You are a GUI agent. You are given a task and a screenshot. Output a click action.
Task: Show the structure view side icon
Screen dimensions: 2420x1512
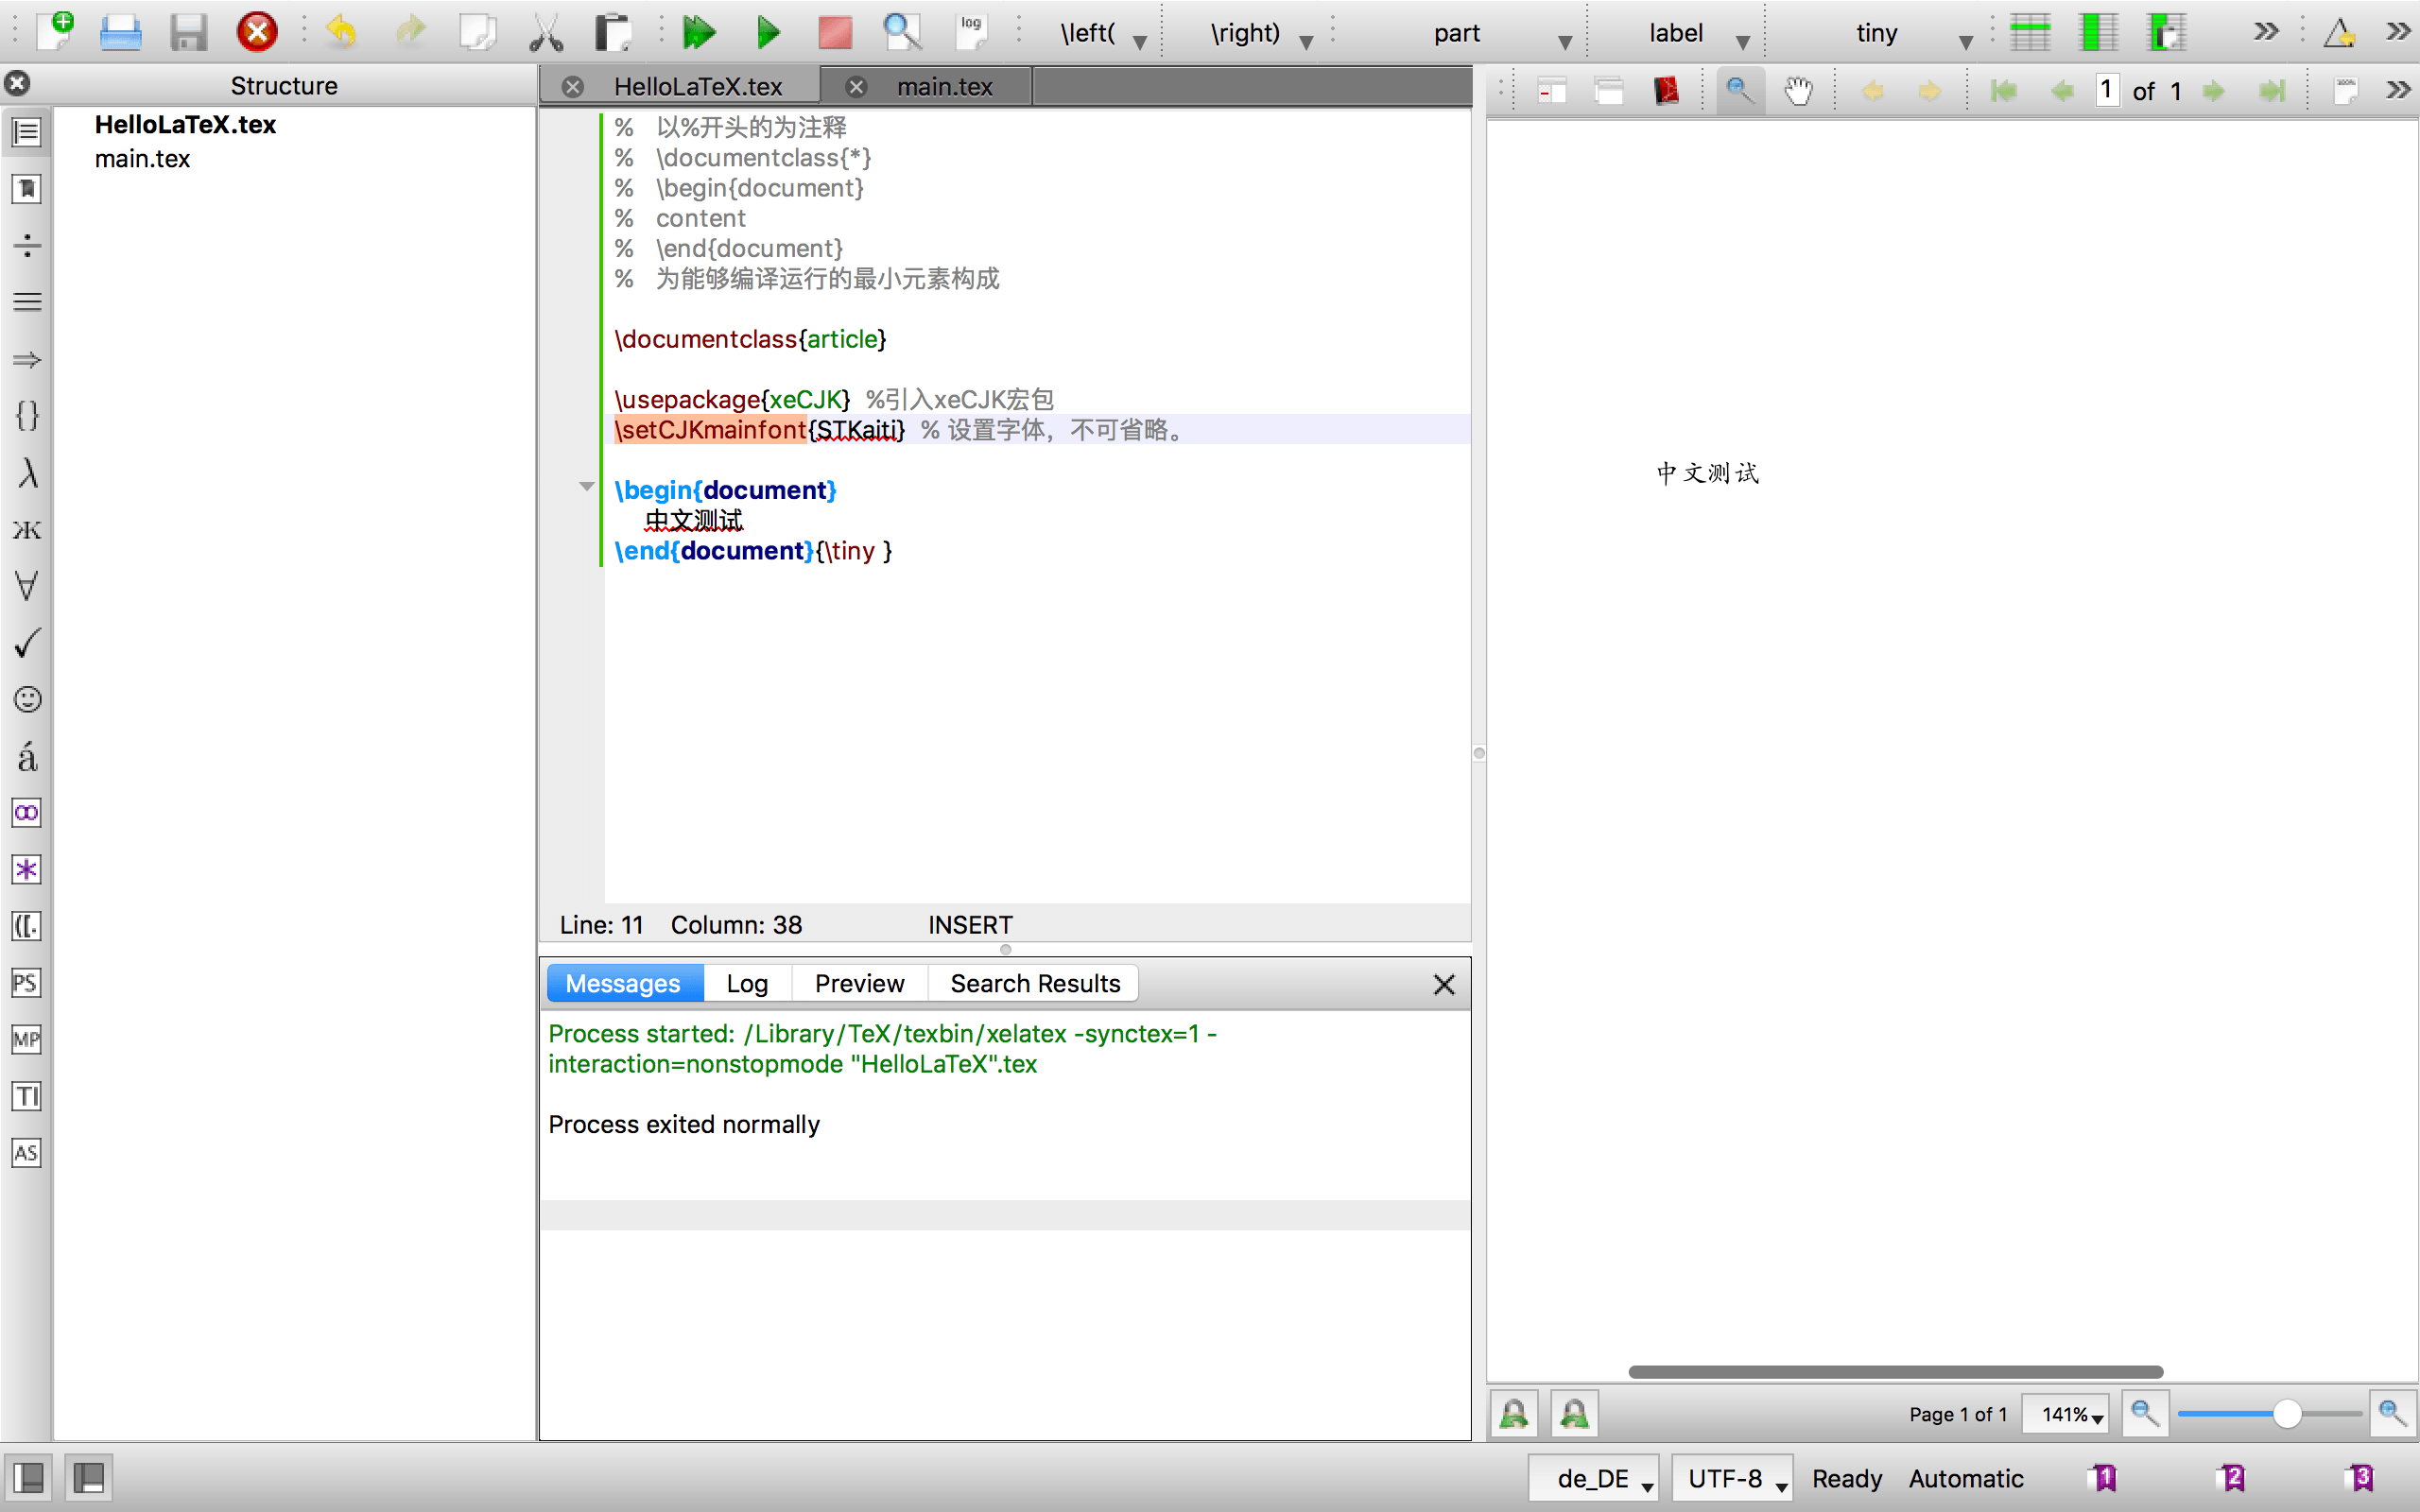[27, 132]
